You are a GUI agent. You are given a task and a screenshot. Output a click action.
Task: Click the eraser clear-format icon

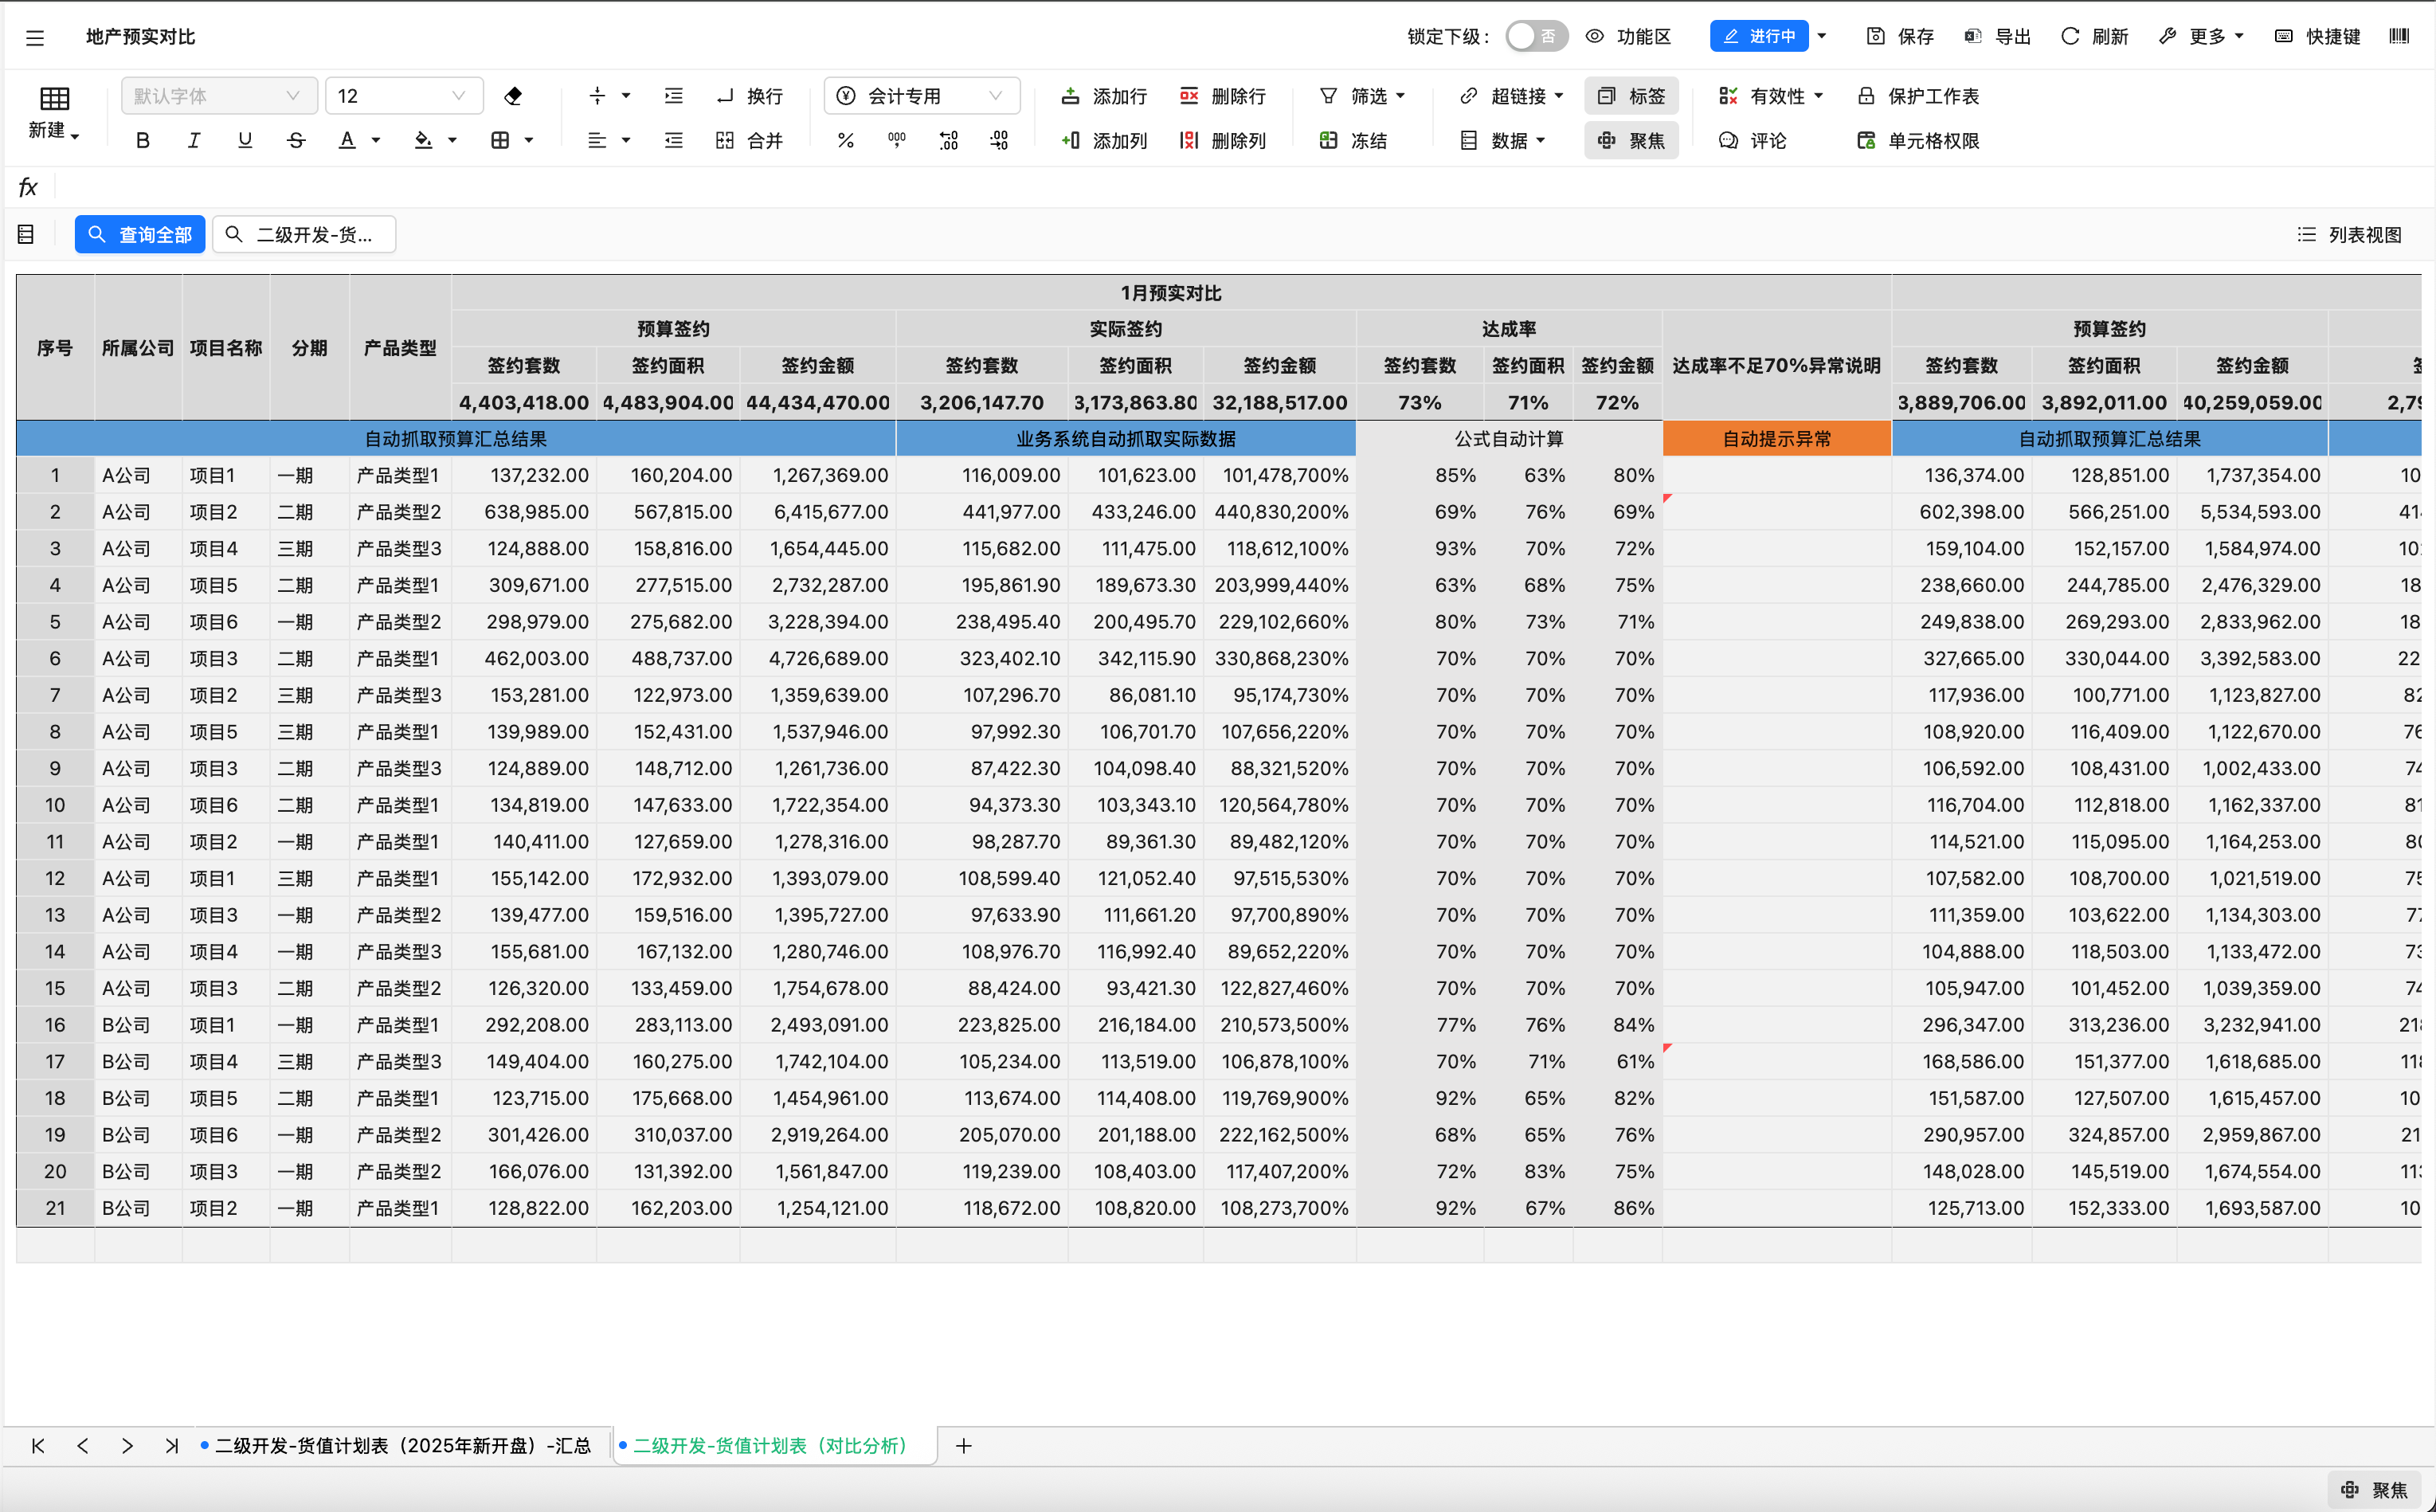coord(513,96)
